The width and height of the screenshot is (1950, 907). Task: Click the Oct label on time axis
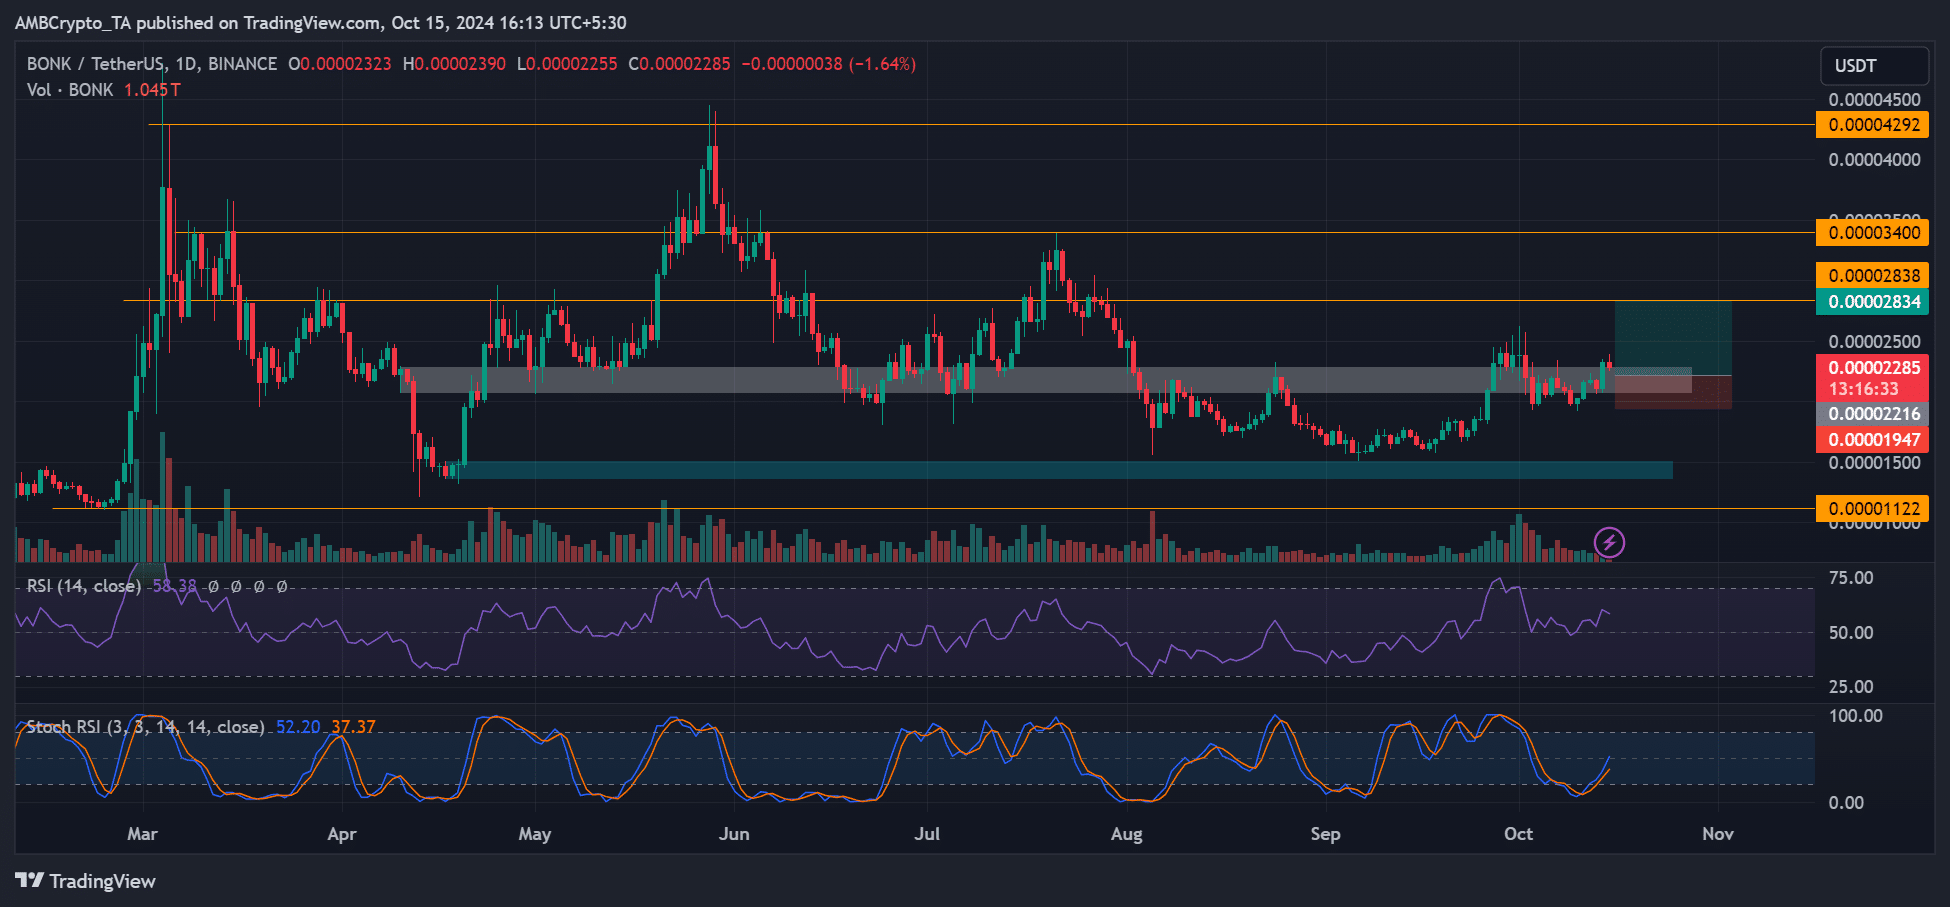1519,834
